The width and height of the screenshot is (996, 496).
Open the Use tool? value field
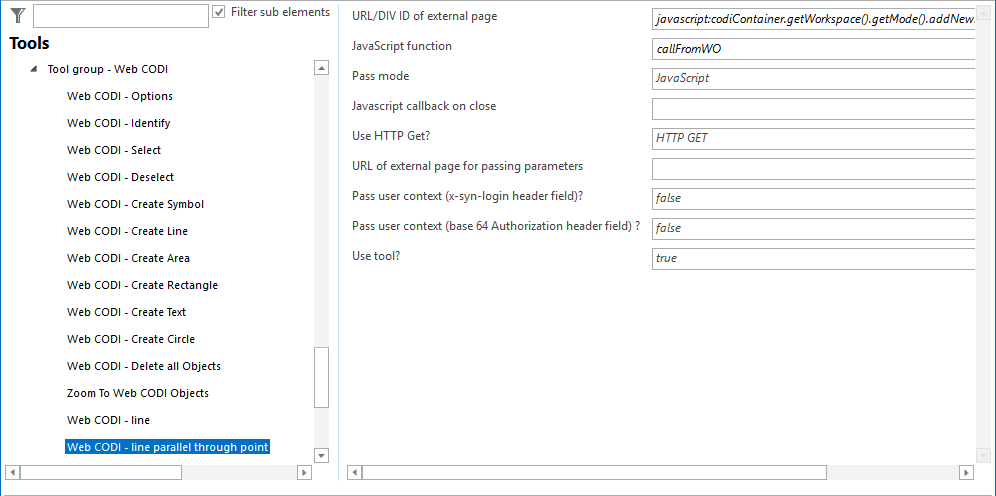coord(813,258)
